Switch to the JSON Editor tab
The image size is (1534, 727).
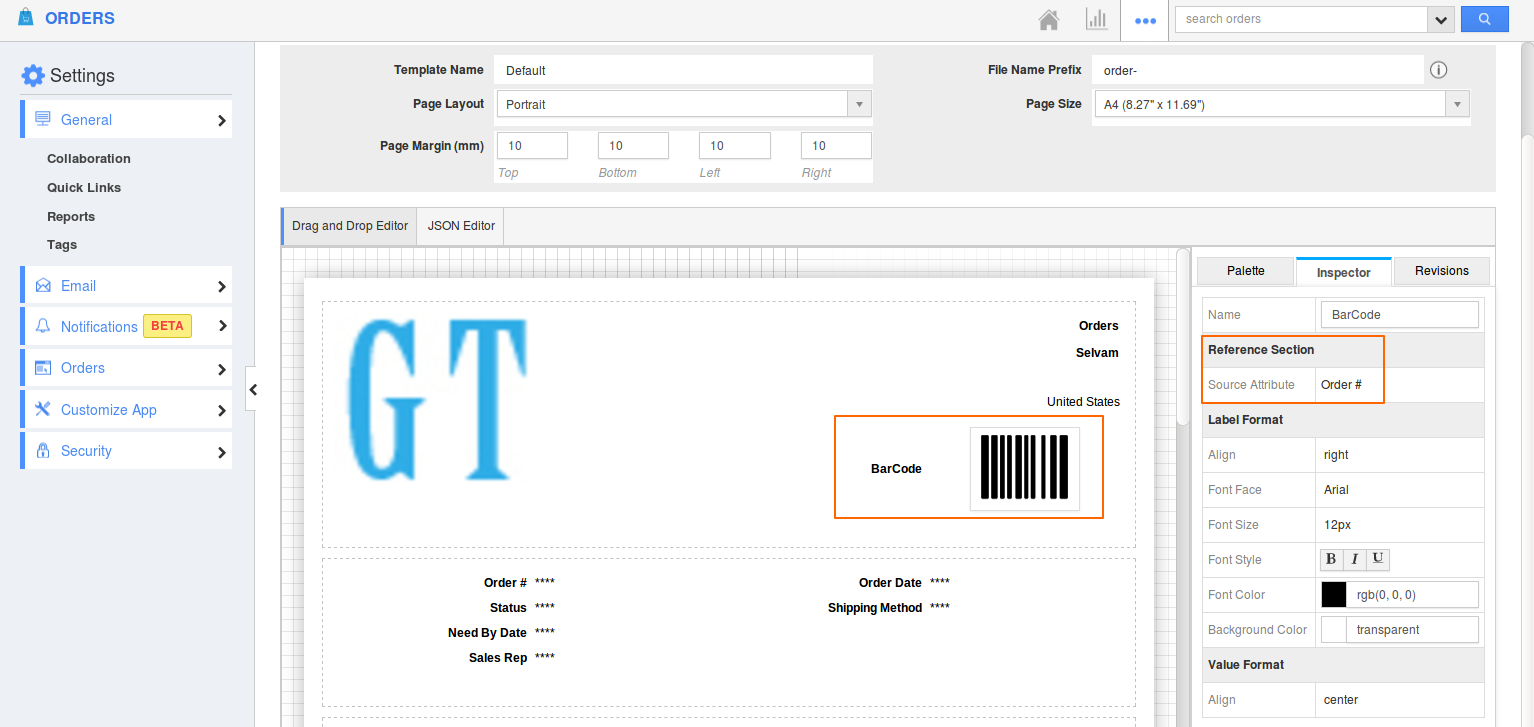[461, 226]
